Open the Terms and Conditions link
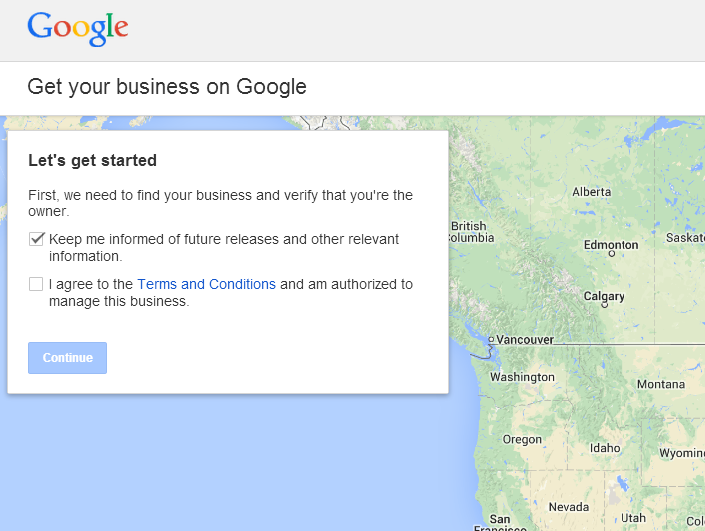 tap(206, 284)
